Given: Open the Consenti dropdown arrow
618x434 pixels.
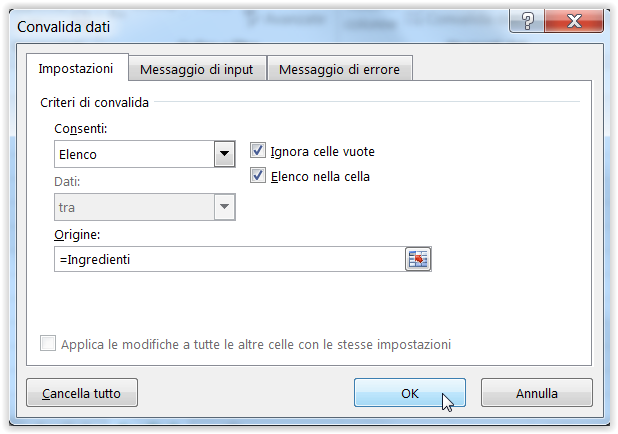Looking at the screenshot, I should pyautogui.click(x=225, y=154).
